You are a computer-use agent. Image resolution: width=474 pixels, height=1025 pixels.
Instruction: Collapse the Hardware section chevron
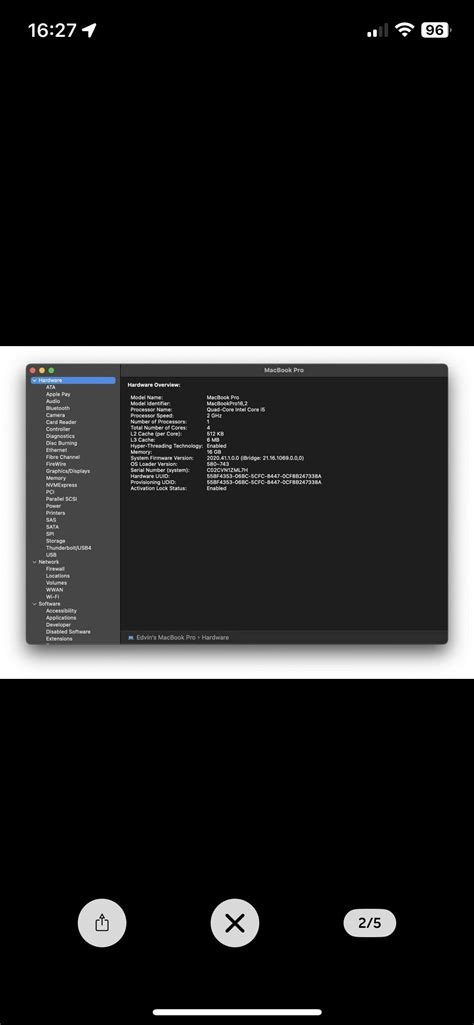click(x=34, y=380)
